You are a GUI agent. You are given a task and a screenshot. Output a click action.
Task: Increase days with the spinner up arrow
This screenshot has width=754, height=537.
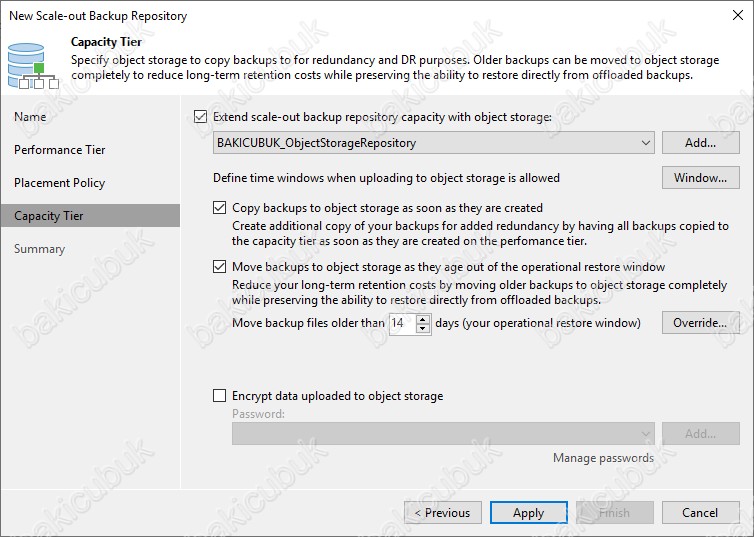[422, 318]
